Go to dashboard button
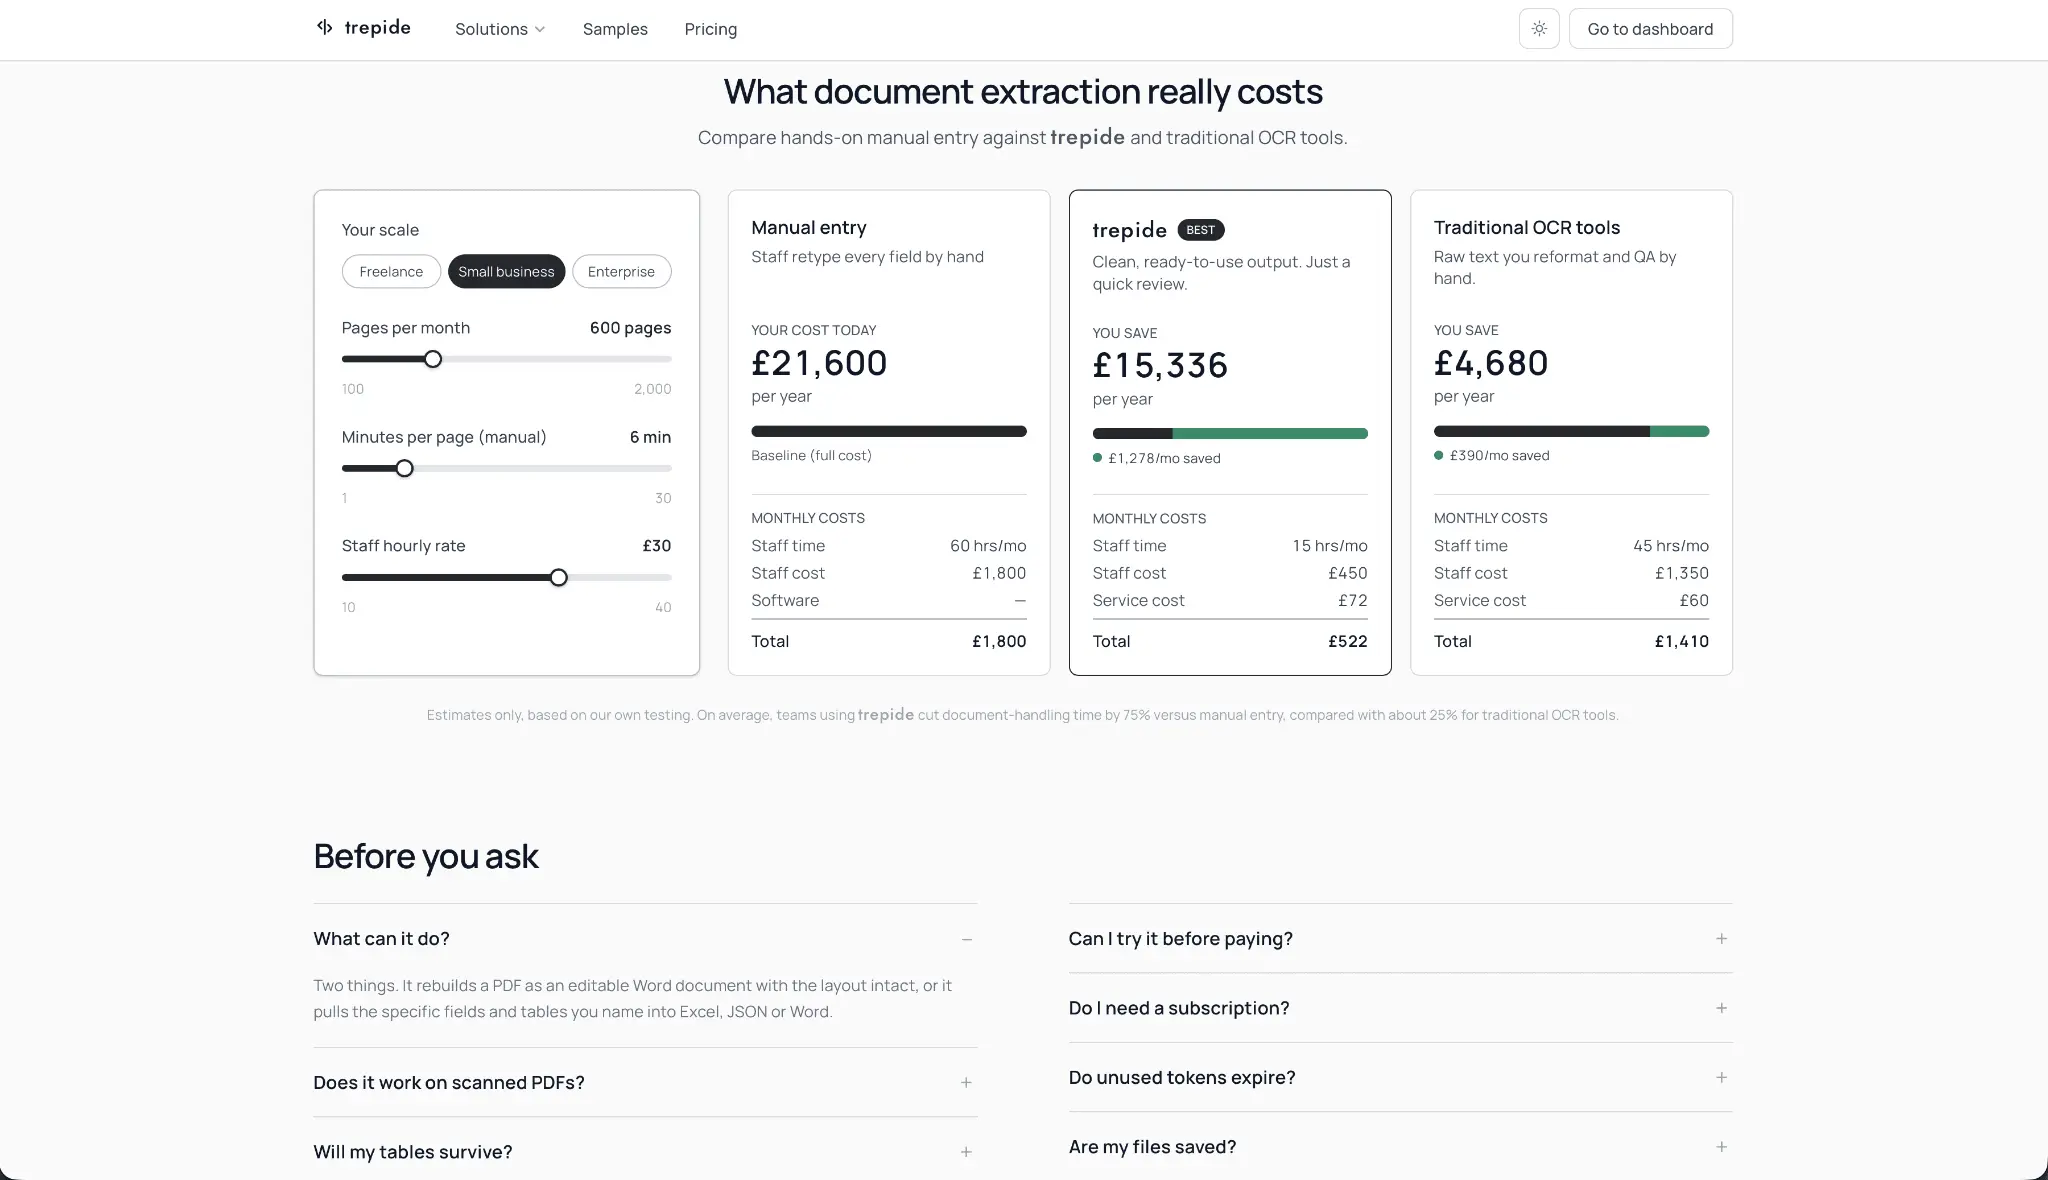Viewport: 2048px width, 1180px height. tap(1650, 29)
